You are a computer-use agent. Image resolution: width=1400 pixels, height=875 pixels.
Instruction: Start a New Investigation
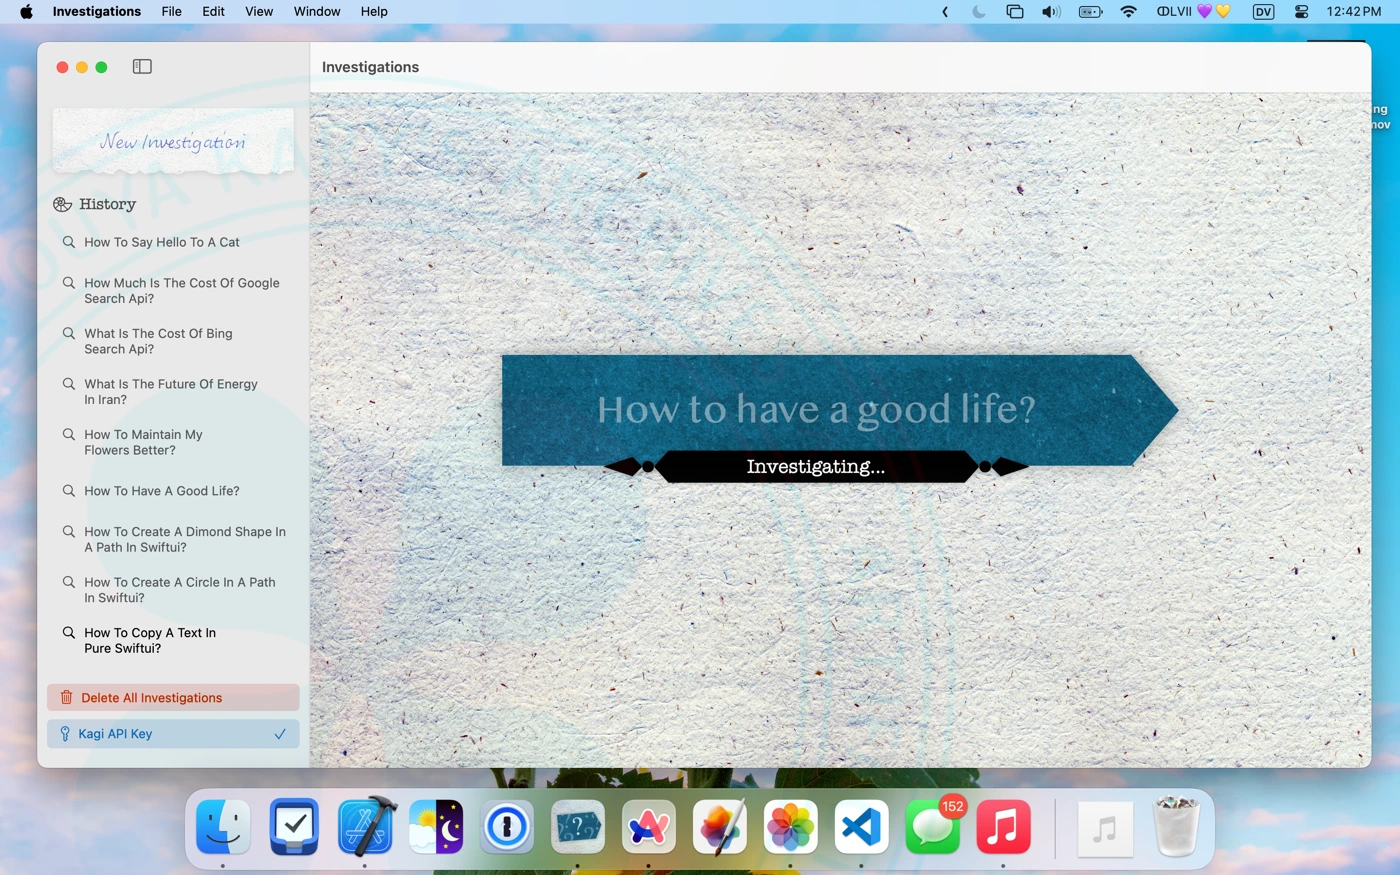173,142
